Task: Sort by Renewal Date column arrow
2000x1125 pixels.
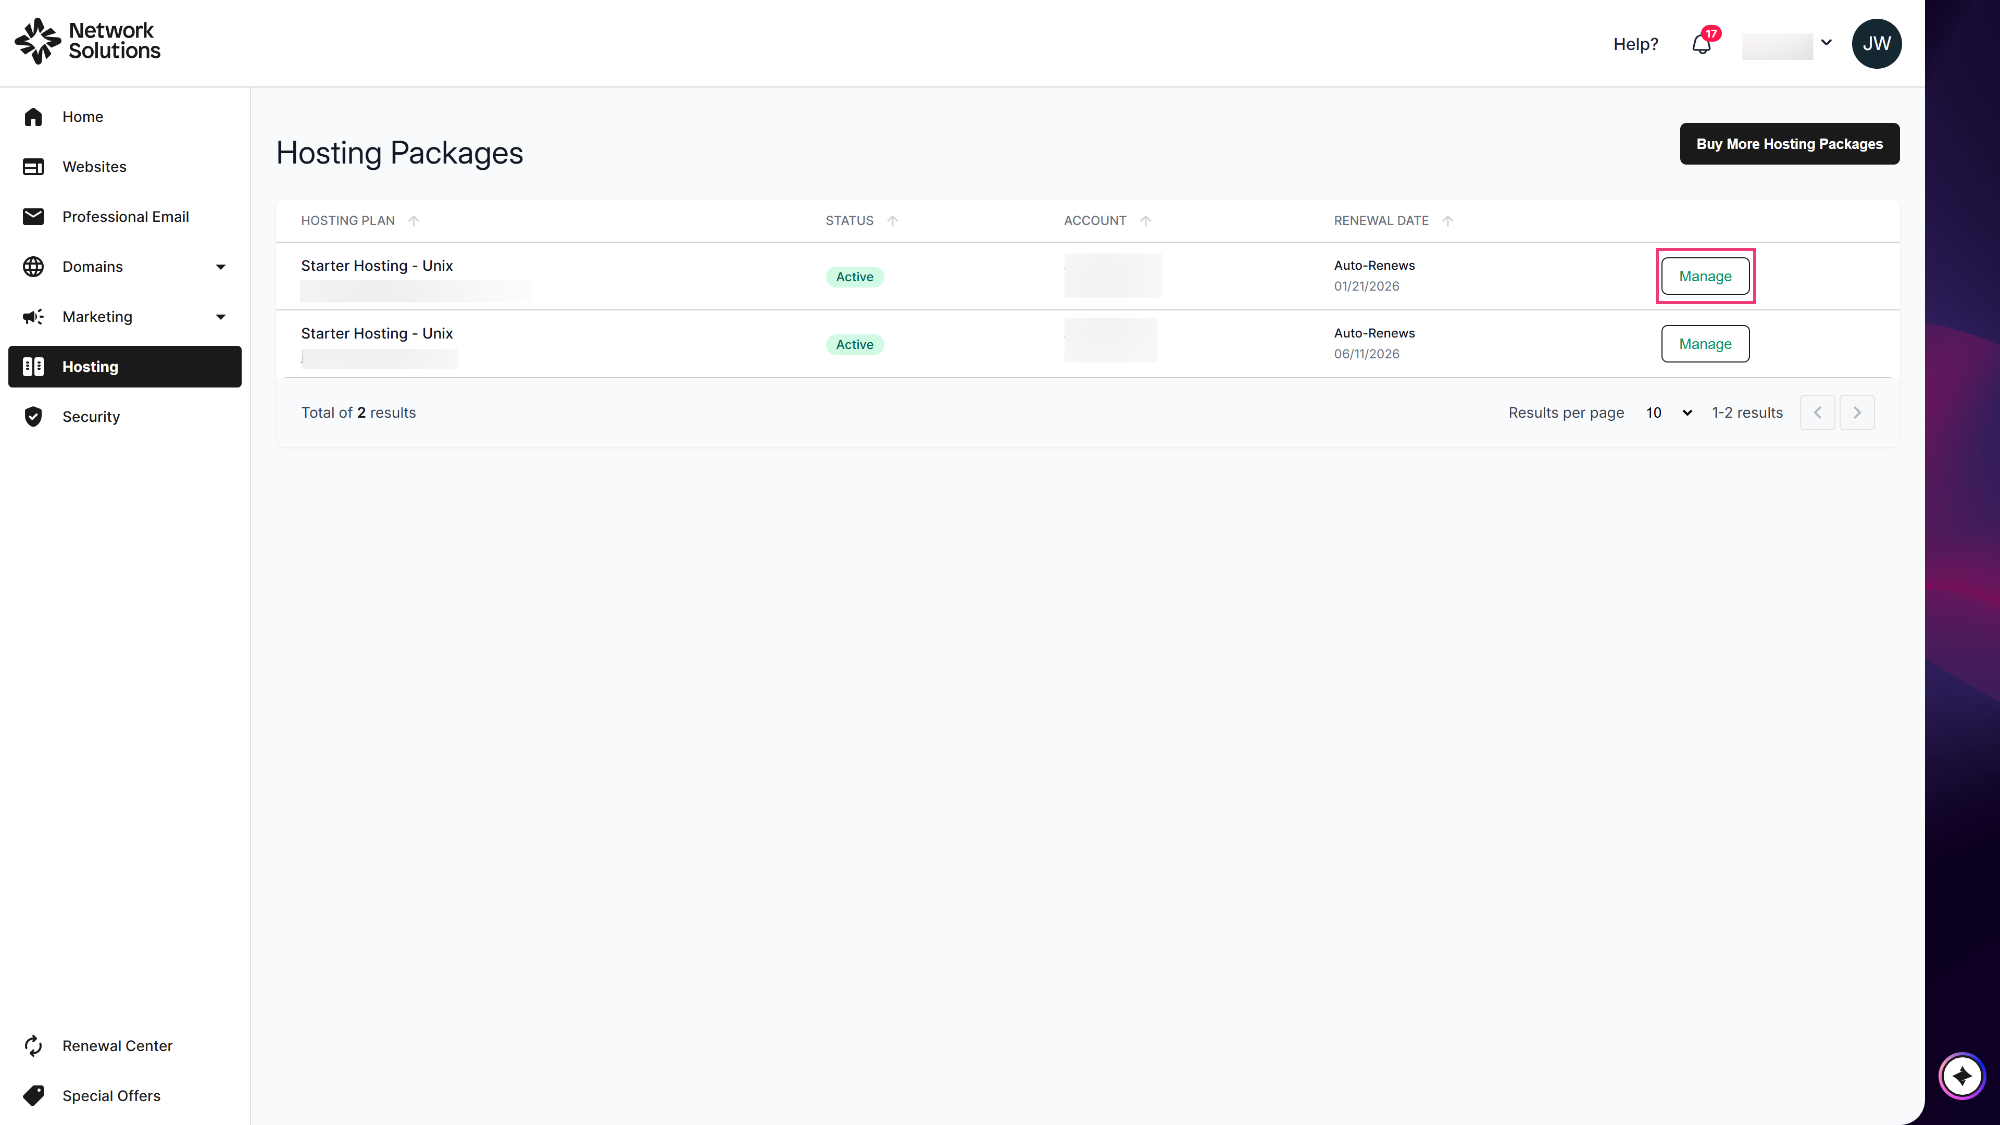Action: point(1448,221)
